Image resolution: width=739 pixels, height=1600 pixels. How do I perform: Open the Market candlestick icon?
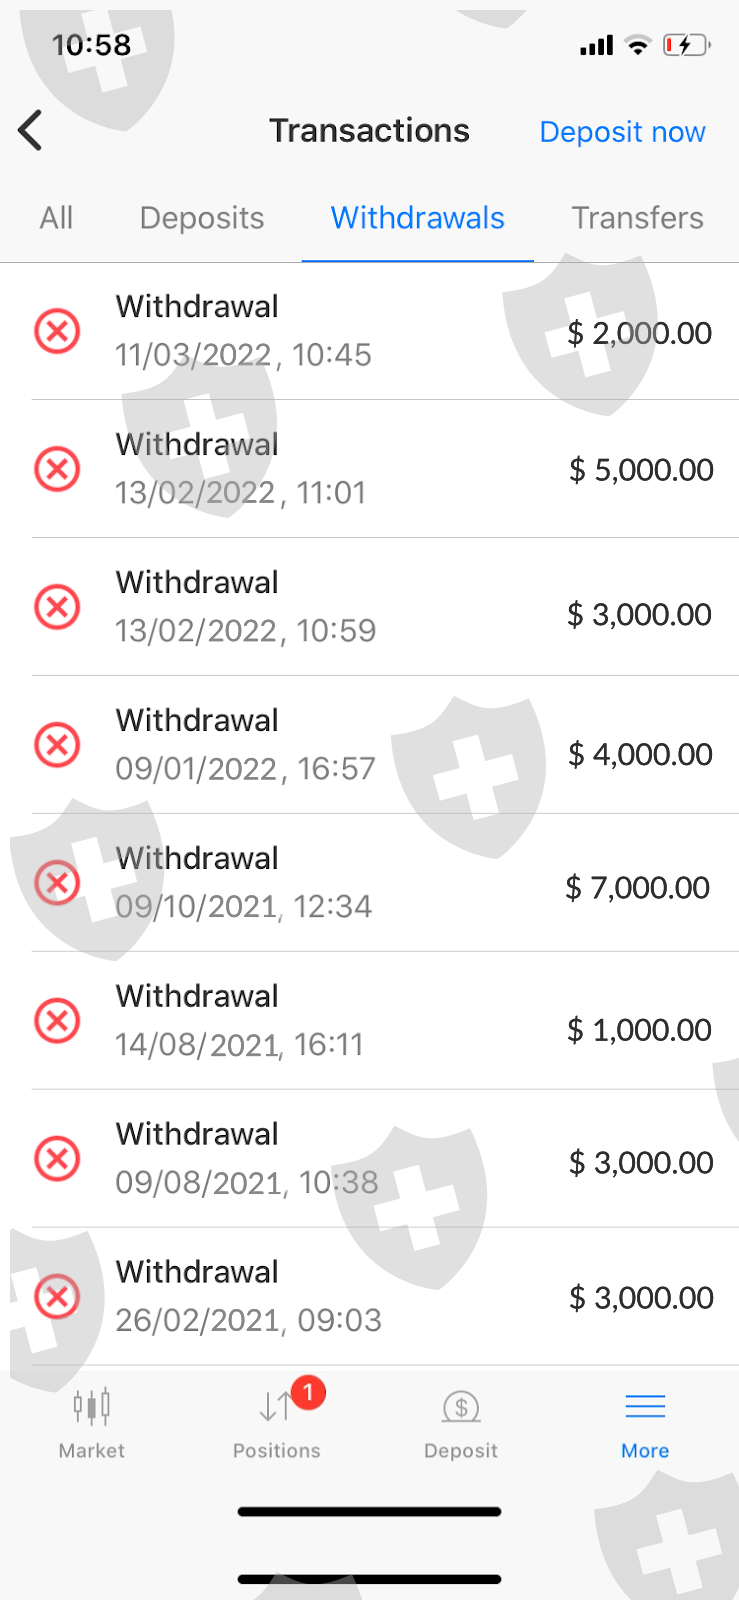pyautogui.click(x=92, y=1407)
